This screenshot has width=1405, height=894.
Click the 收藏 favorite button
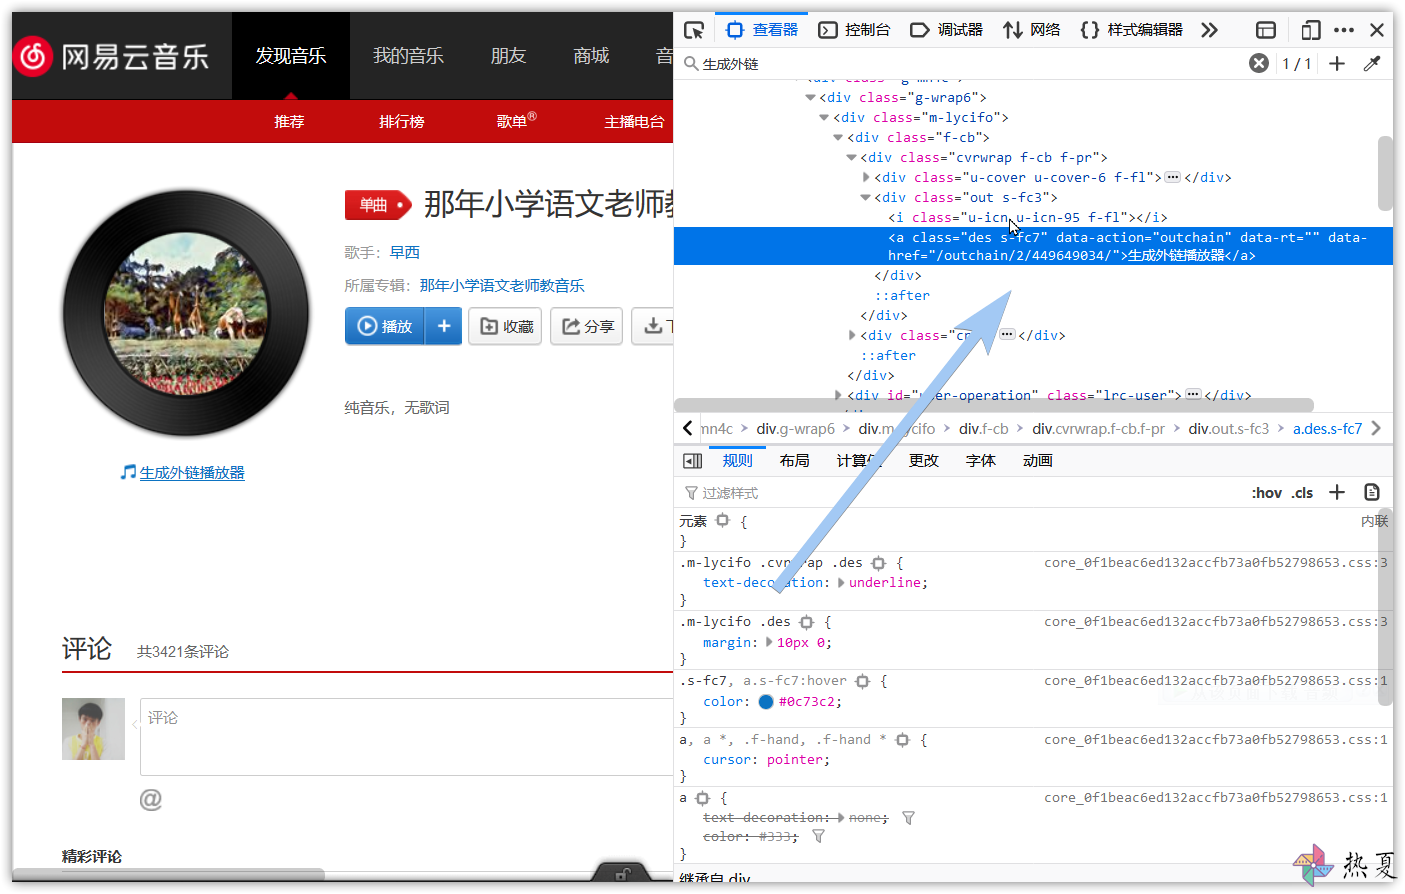505,326
